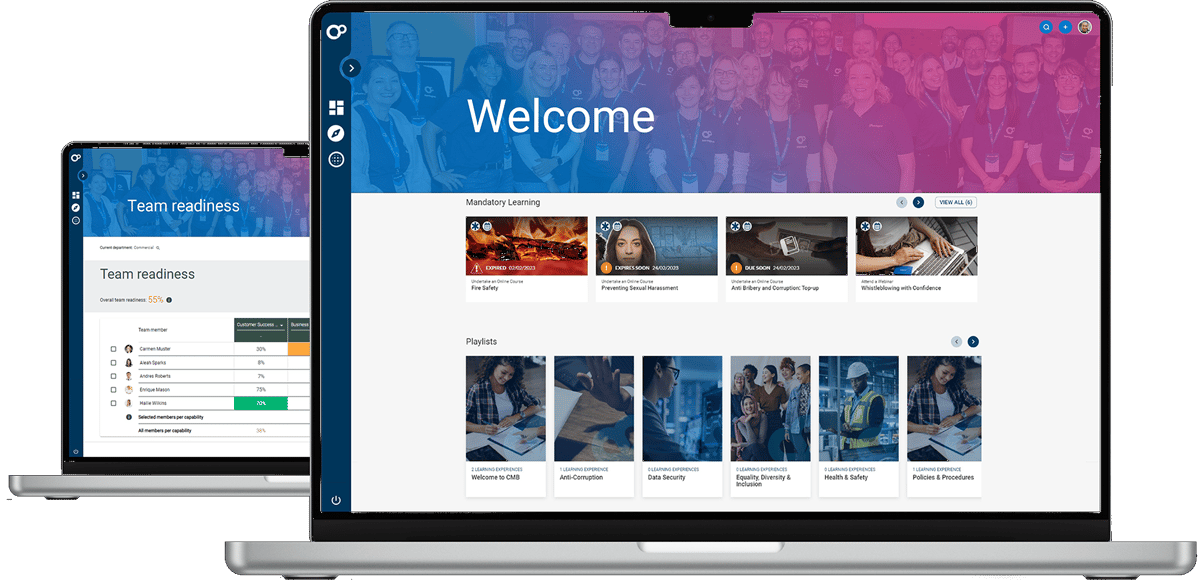Open the Data Security playlist thumbnail

pyautogui.click(x=682, y=408)
